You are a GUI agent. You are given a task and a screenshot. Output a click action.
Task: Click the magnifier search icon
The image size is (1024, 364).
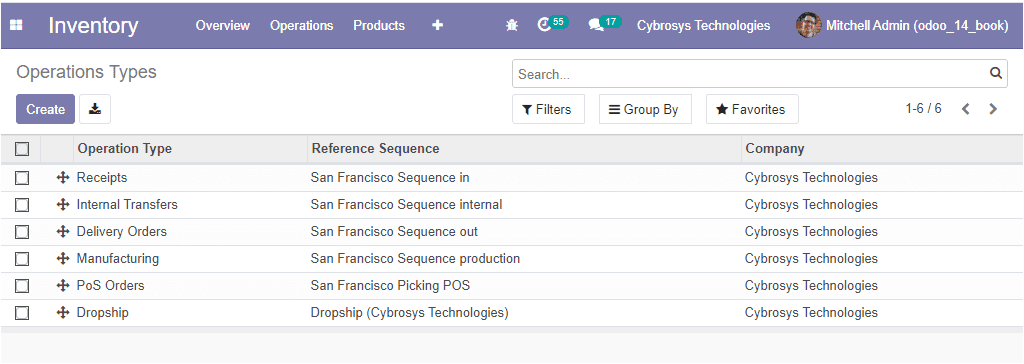(995, 73)
